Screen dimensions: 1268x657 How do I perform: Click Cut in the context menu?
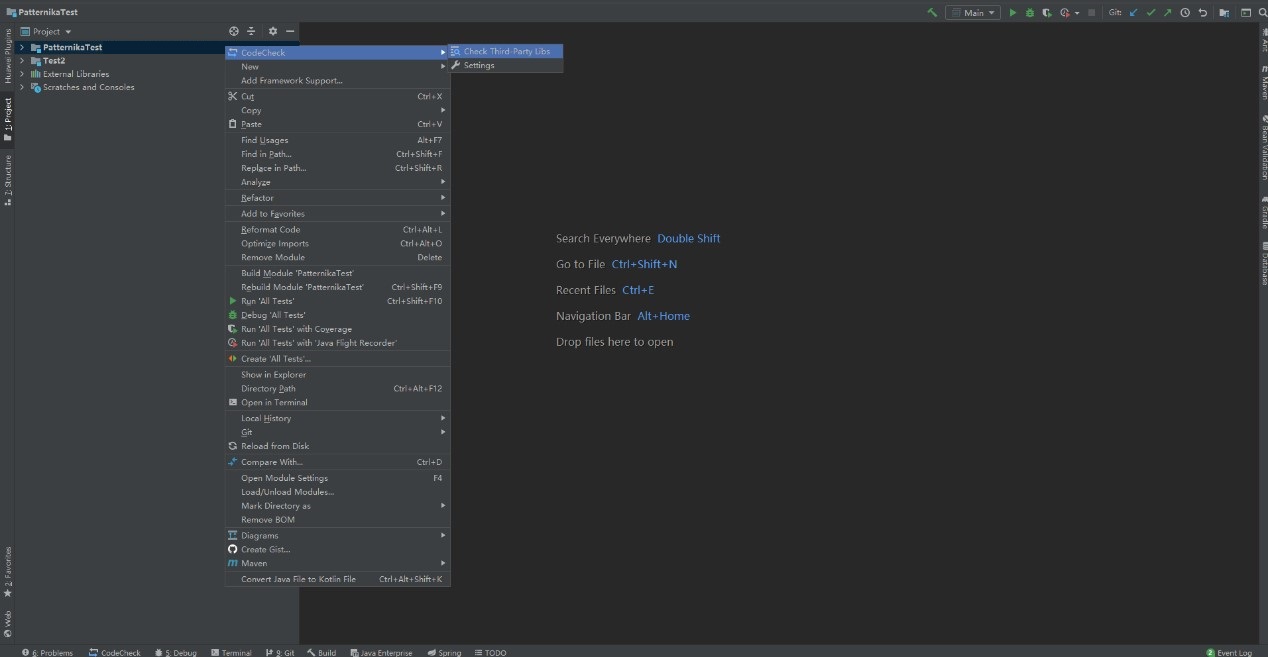tap(338, 97)
